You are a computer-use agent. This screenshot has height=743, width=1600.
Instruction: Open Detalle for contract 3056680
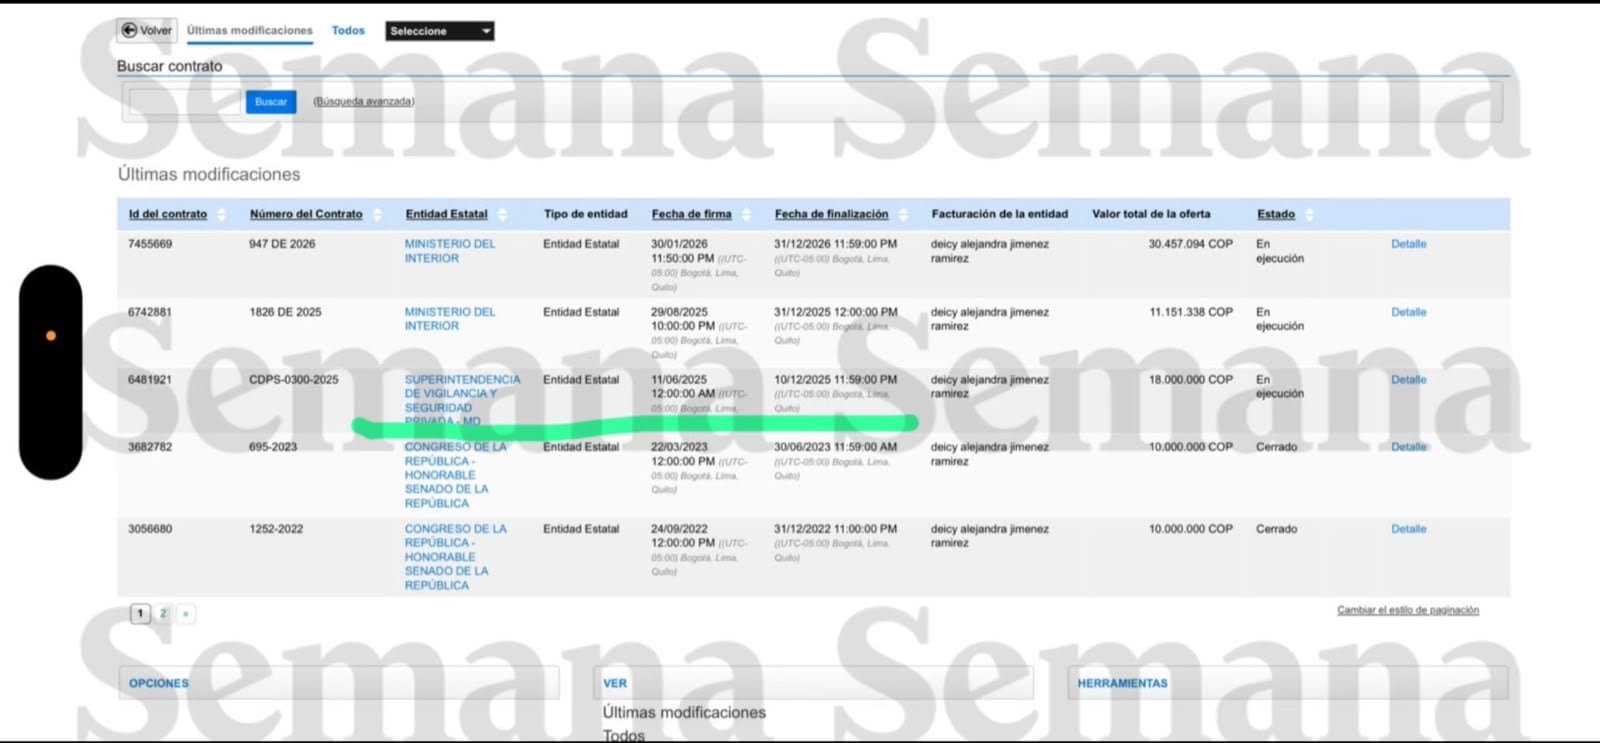[1408, 529]
